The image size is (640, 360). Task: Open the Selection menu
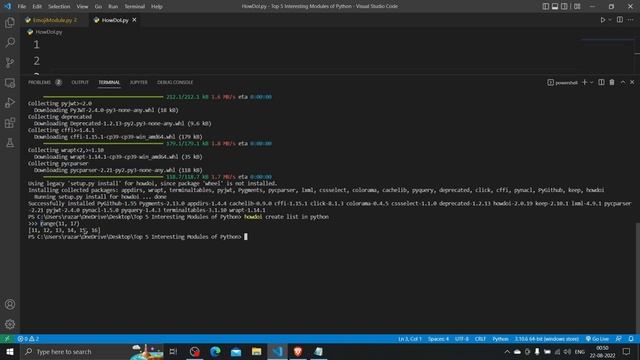59,7
